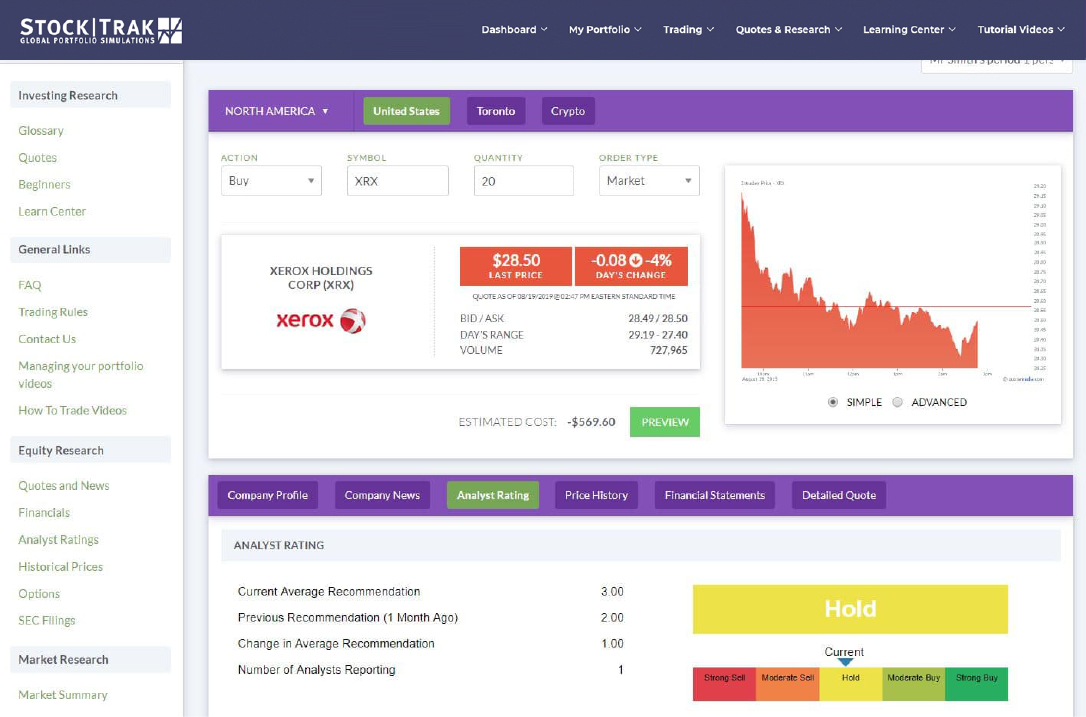Open the Historical Prices link
This screenshot has height=717, width=1086.
pyautogui.click(x=61, y=567)
